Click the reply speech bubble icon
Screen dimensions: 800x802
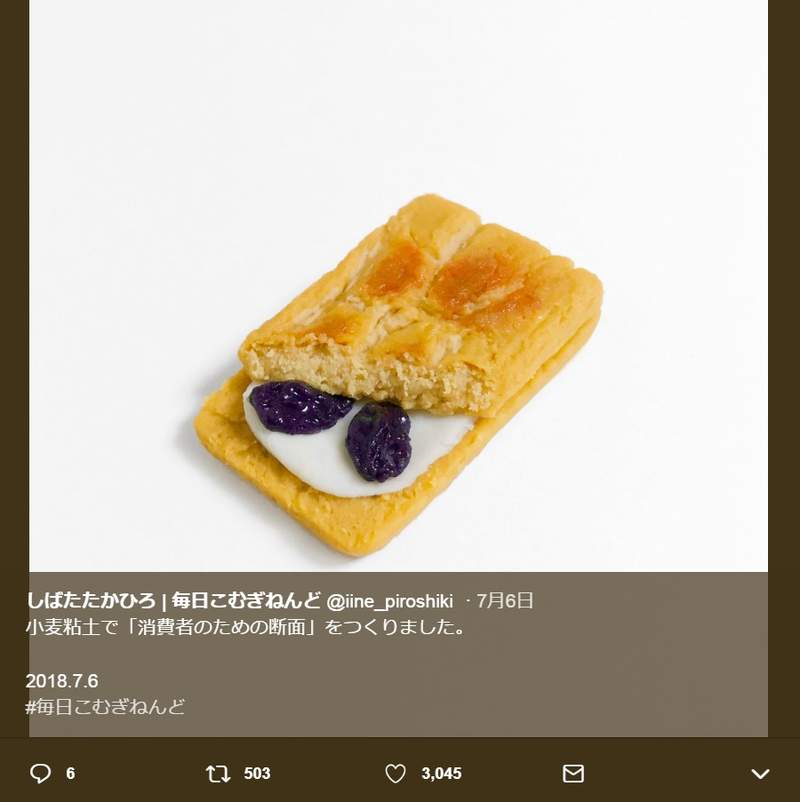click(40, 773)
